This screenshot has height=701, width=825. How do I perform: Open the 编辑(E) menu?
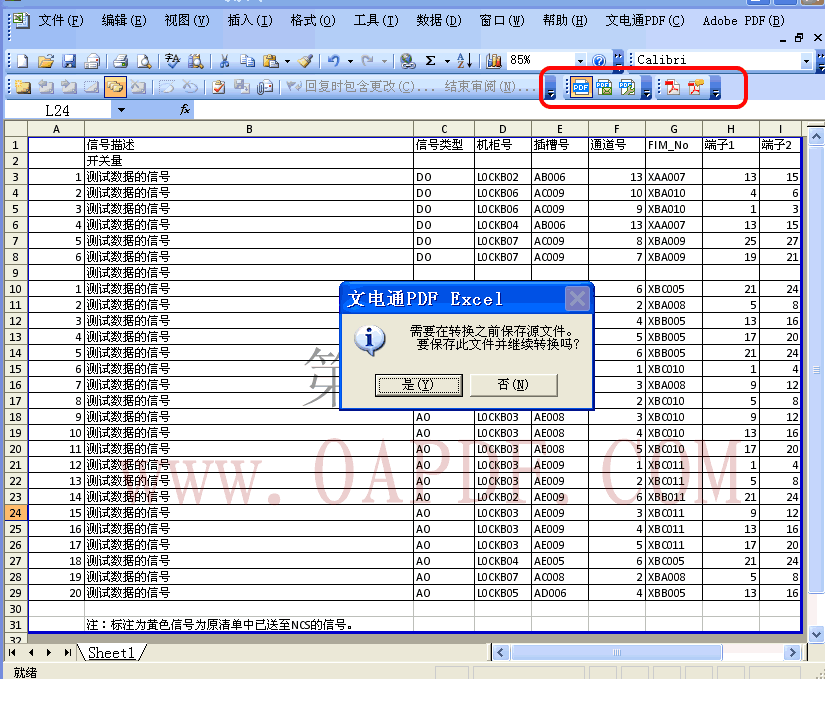pyautogui.click(x=124, y=21)
